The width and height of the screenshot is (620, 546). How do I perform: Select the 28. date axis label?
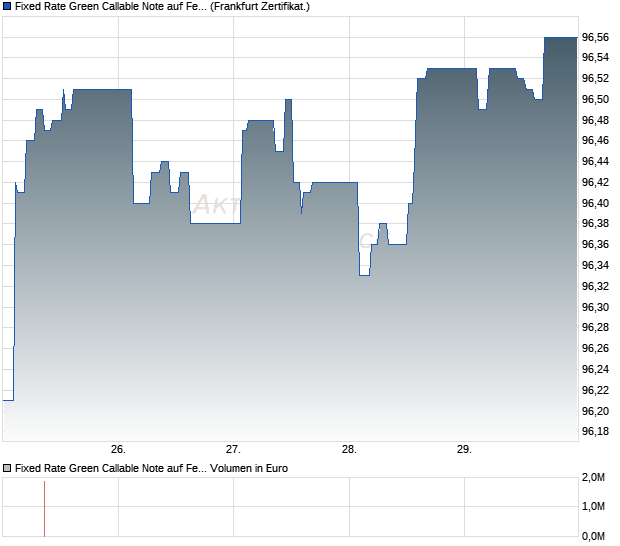[x=350, y=450]
